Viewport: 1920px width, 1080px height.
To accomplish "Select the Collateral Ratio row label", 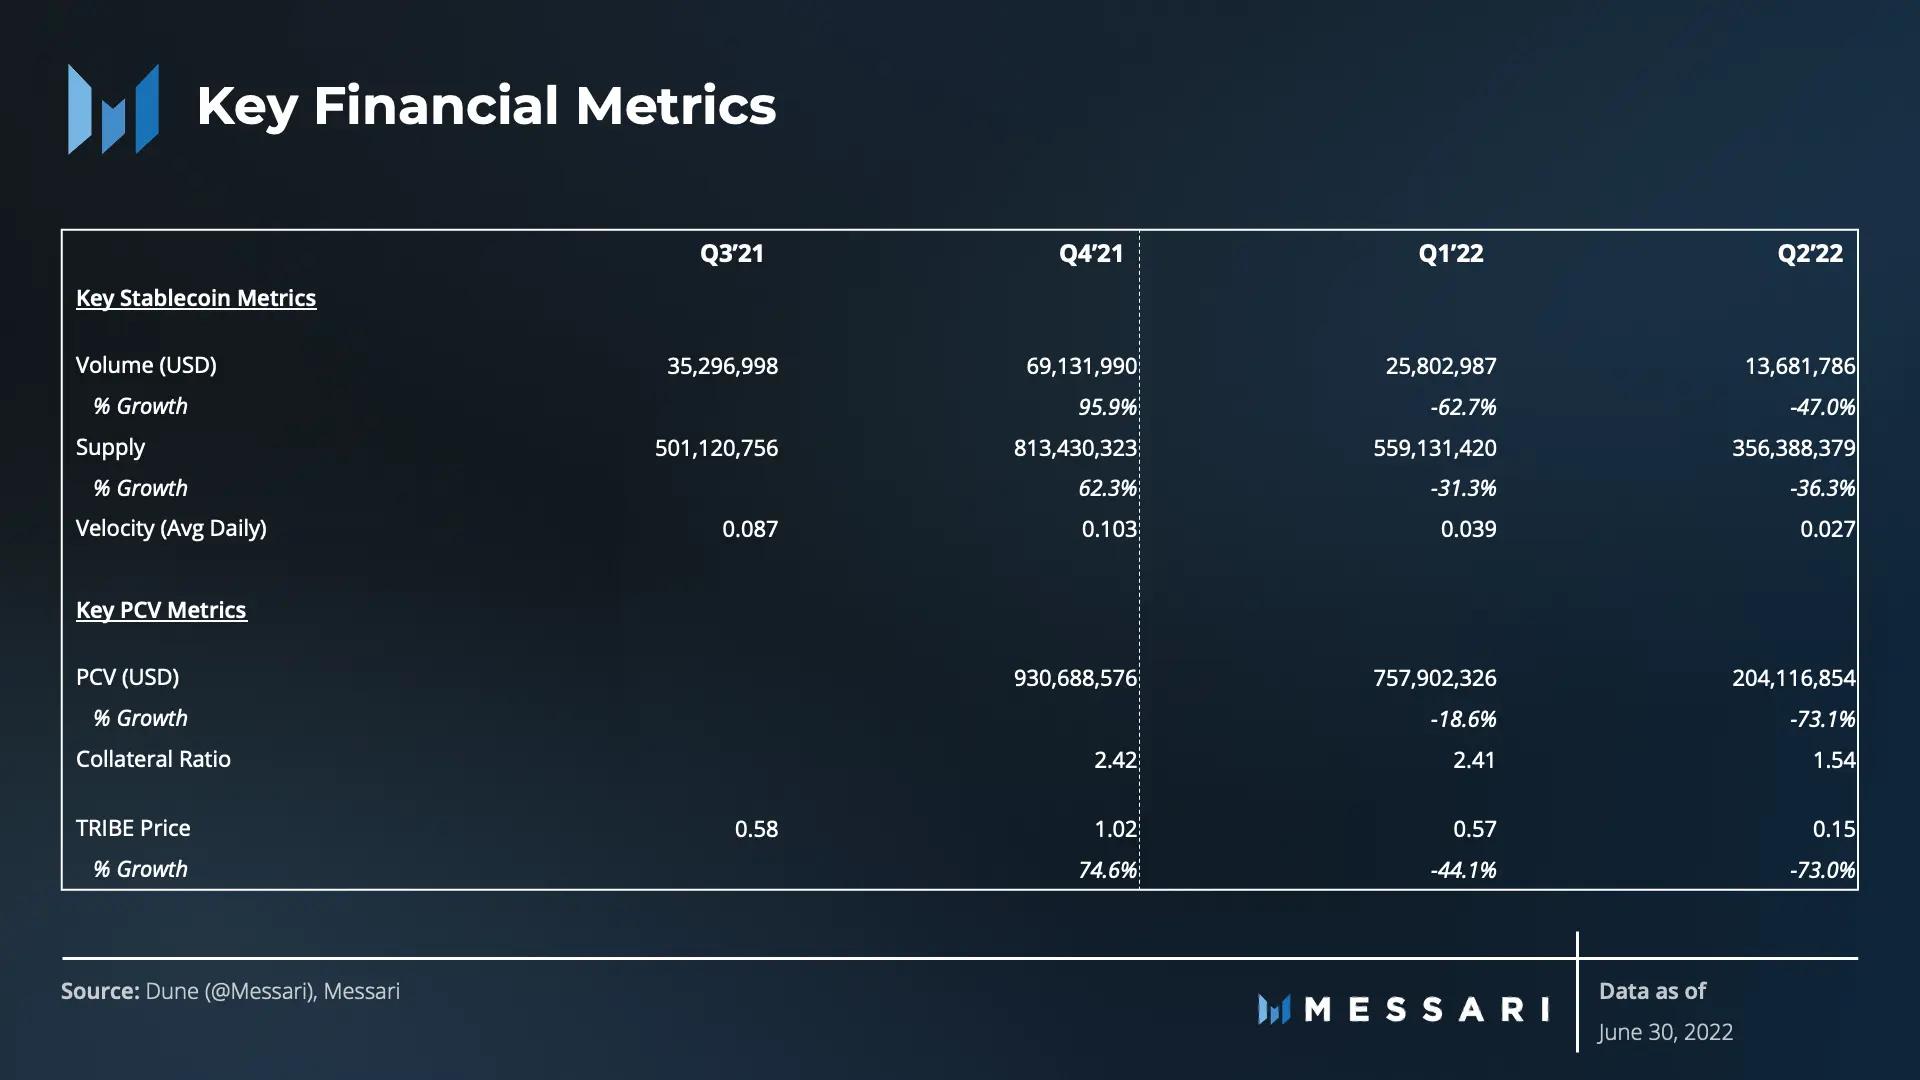I will pos(153,759).
